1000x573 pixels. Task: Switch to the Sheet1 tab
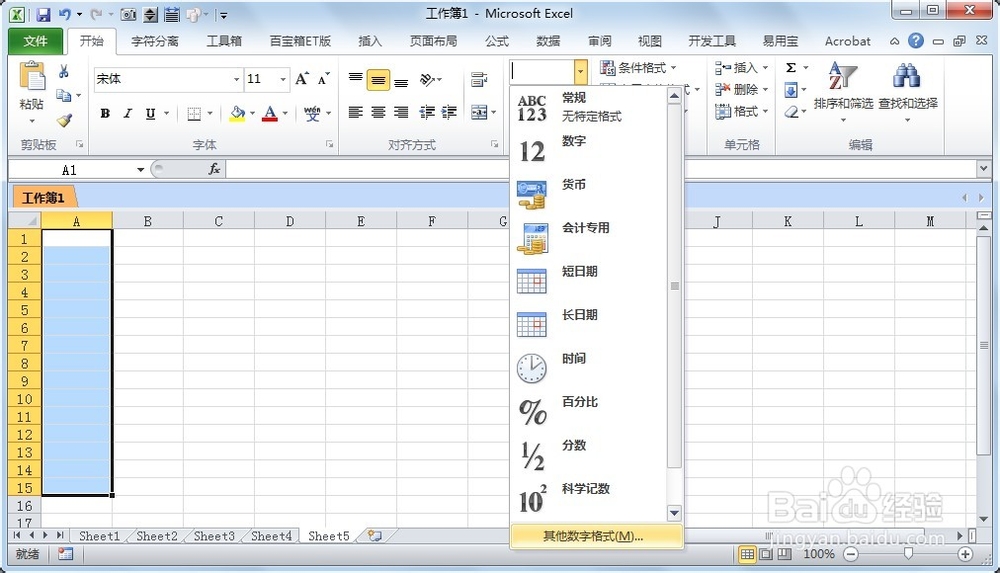pyautogui.click(x=99, y=536)
